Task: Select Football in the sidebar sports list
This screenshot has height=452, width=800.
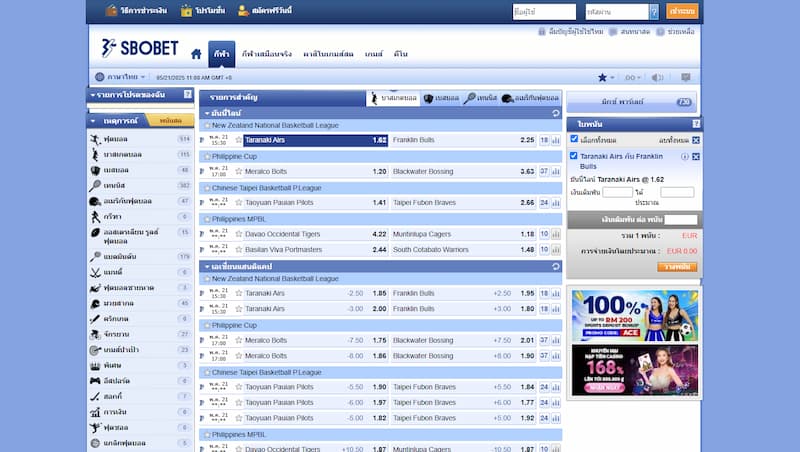Action: coord(140,139)
